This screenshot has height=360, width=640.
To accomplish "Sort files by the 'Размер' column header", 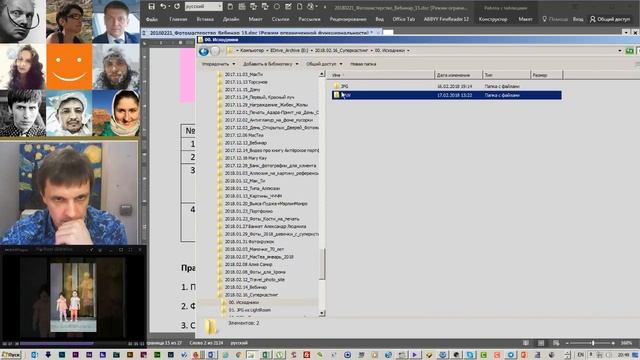I will coord(547,75).
